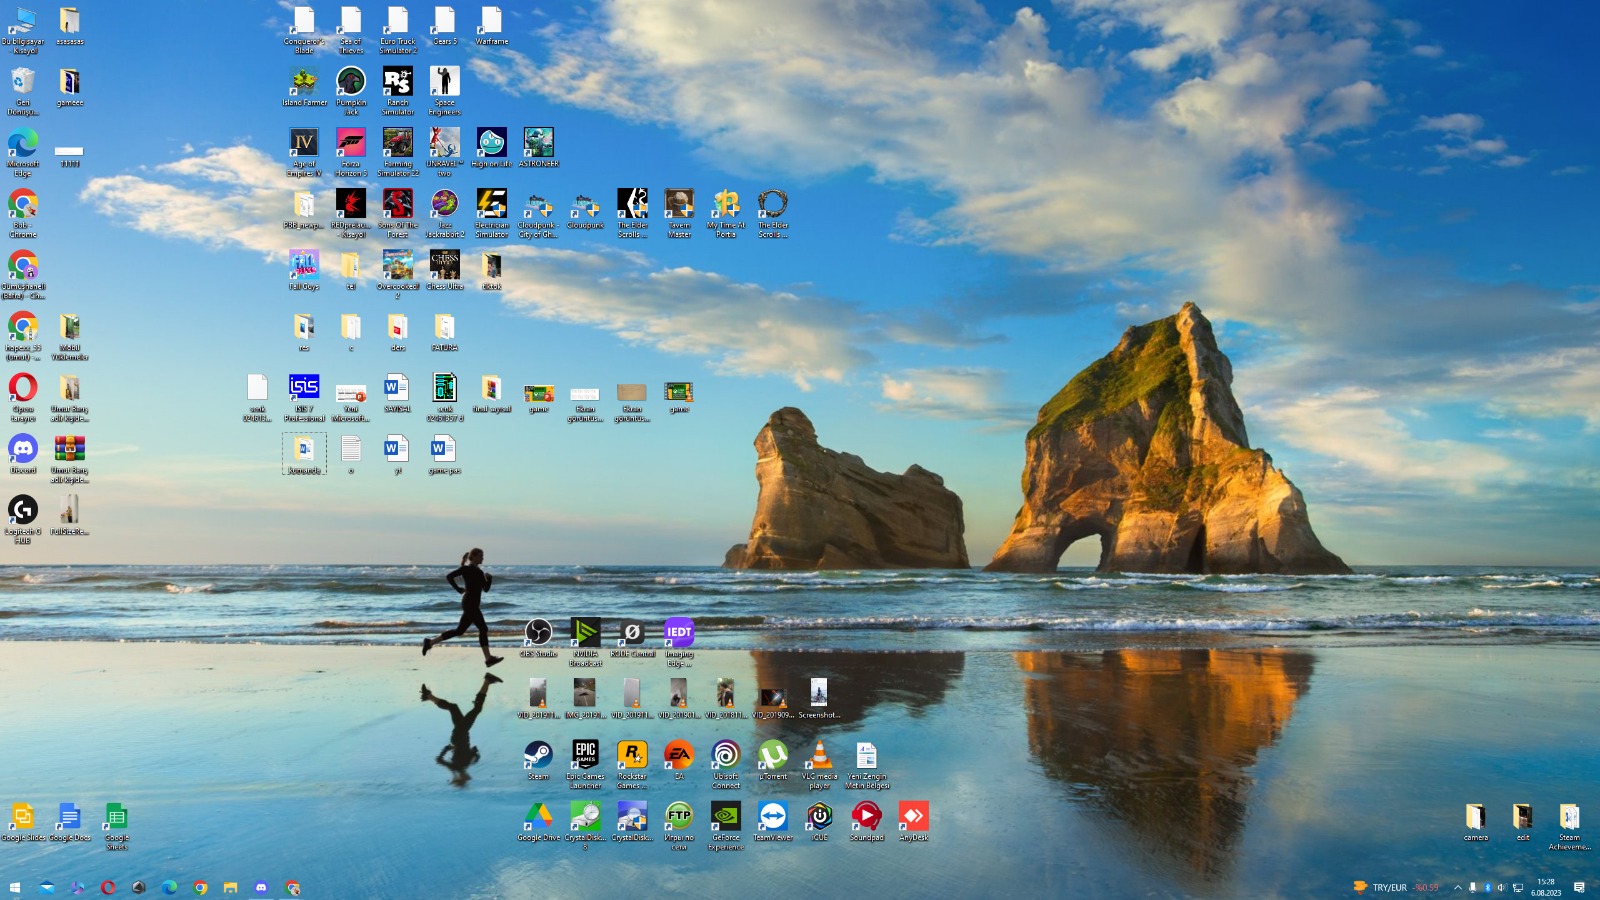Viewport: 1600px width, 900px height.
Task: Select the 'camera' folder
Action: click(1476, 821)
